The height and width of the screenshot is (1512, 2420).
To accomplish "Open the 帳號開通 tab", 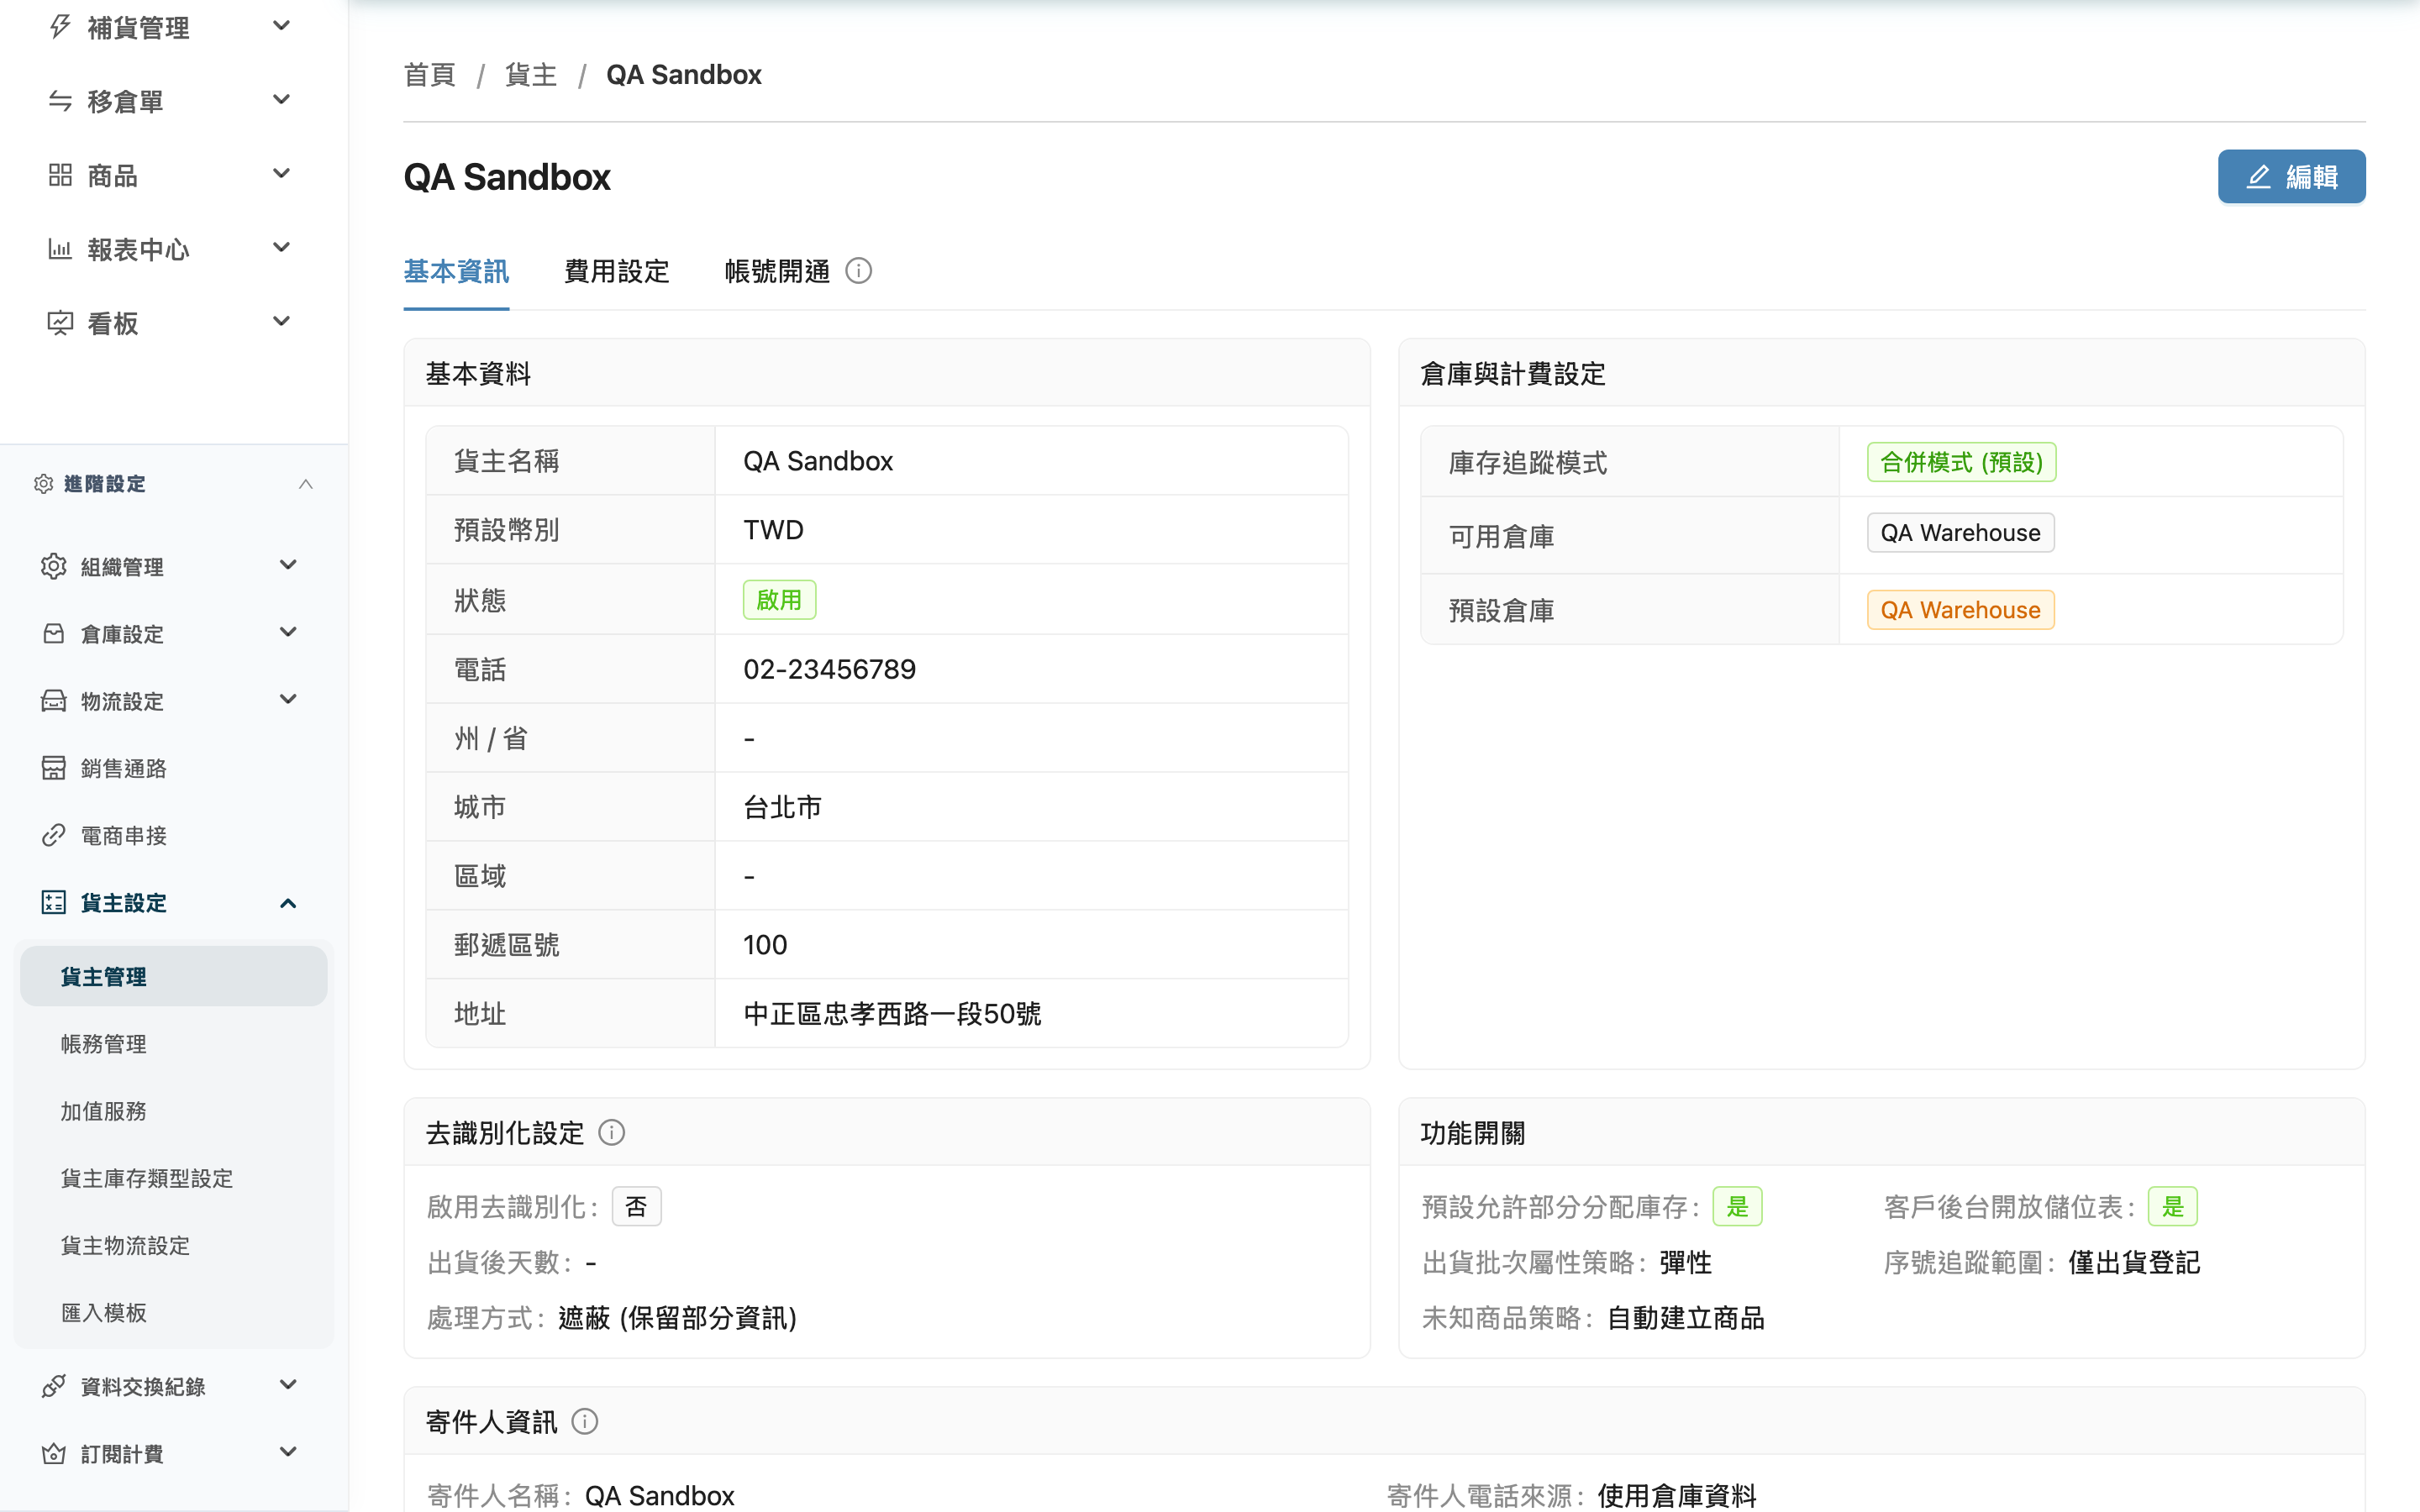I will click(777, 271).
